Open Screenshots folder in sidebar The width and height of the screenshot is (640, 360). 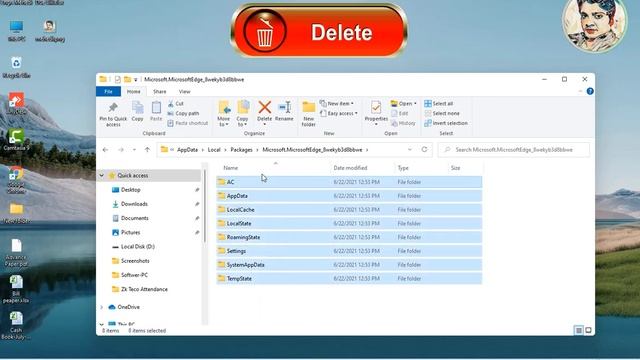pos(135,261)
